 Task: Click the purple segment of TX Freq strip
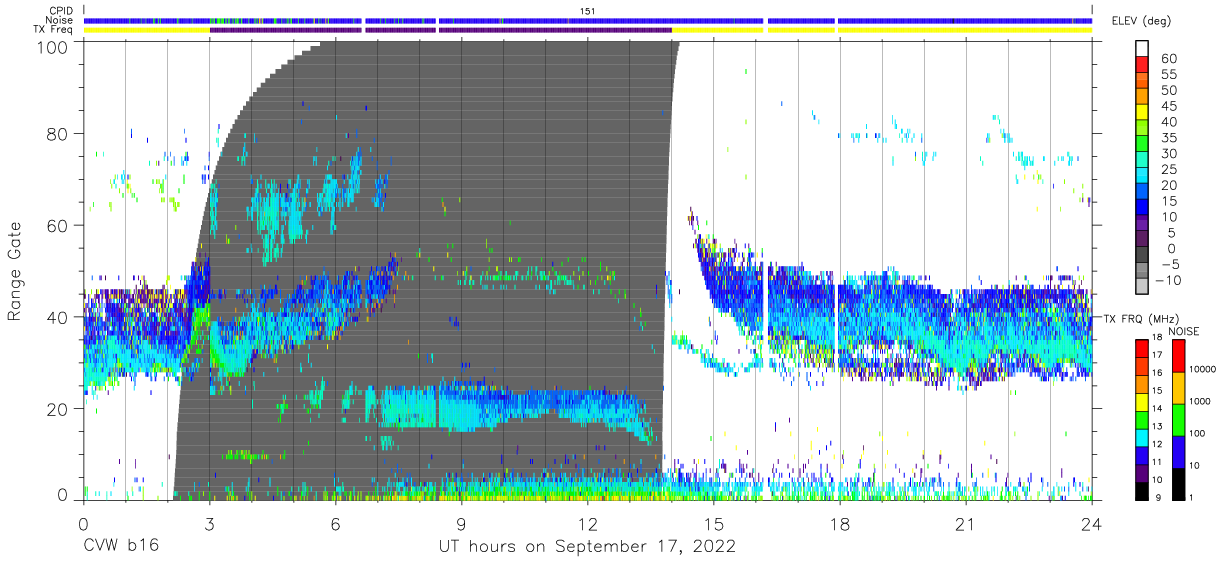(440, 30)
